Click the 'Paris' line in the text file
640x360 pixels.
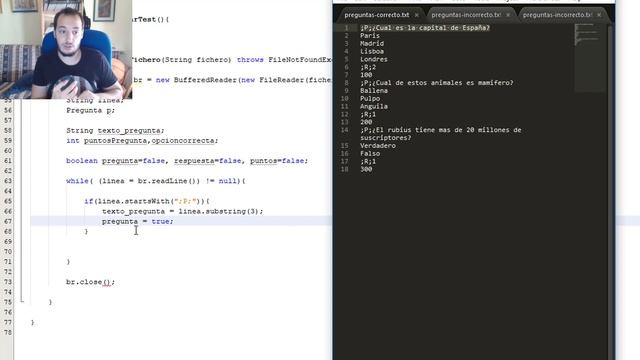coord(370,36)
